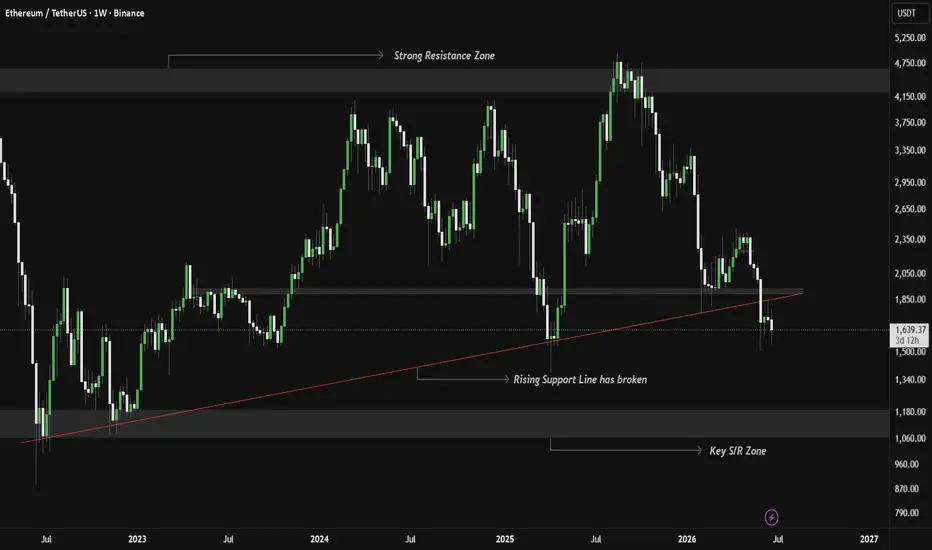Click the 960.00 price axis label
Image resolution: width=932 pixels, height=550 pixels.
(906, 464)
